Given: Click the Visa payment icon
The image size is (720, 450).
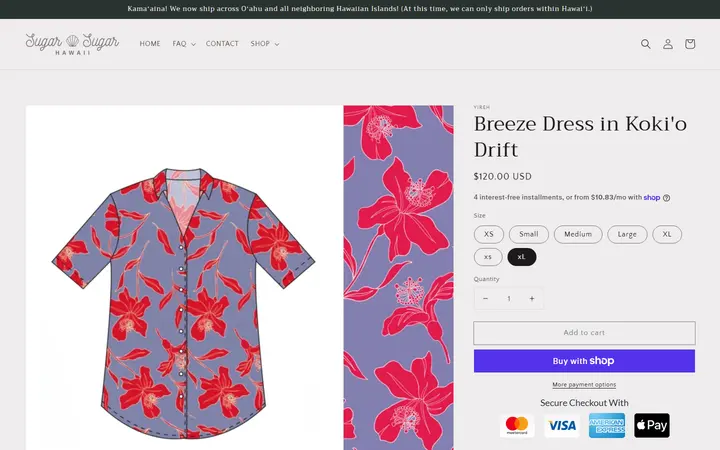Looking at the screenshot, I should tap(562, 426).
